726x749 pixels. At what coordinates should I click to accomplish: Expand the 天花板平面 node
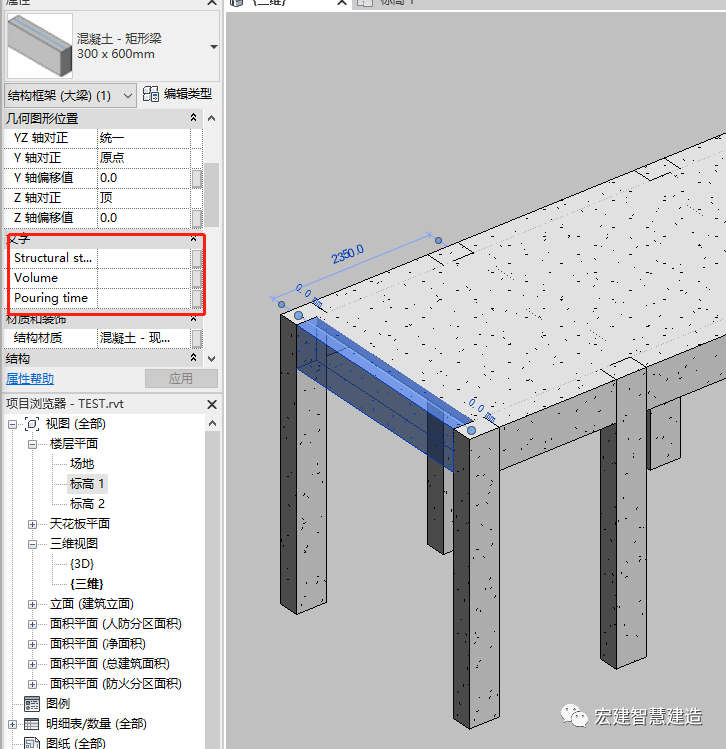coord(32,524)
